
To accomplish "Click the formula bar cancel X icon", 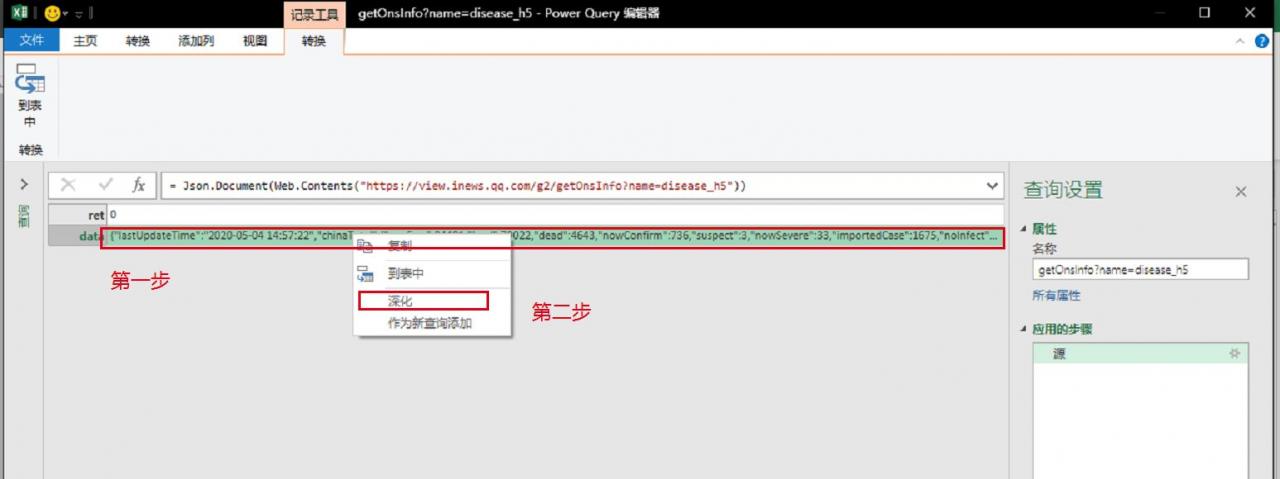I will coord(68,185).
